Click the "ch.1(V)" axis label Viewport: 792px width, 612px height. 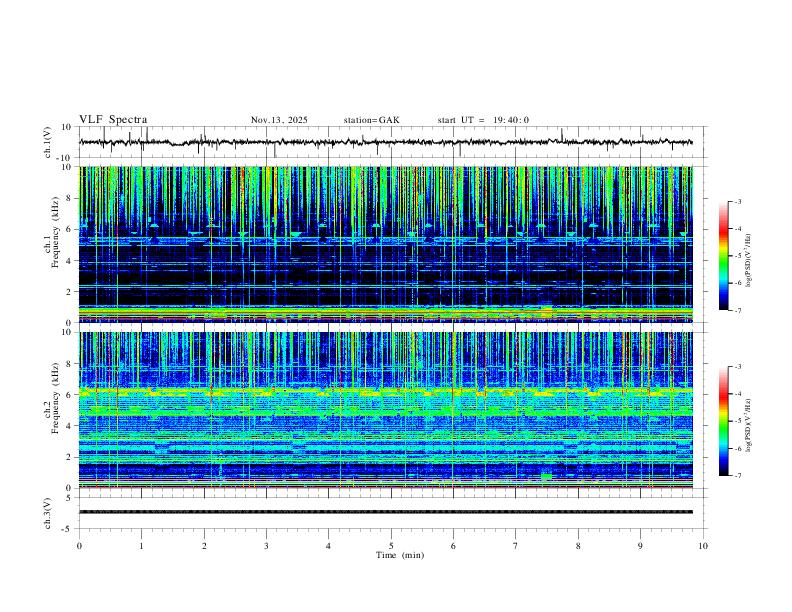click(48, 142)
